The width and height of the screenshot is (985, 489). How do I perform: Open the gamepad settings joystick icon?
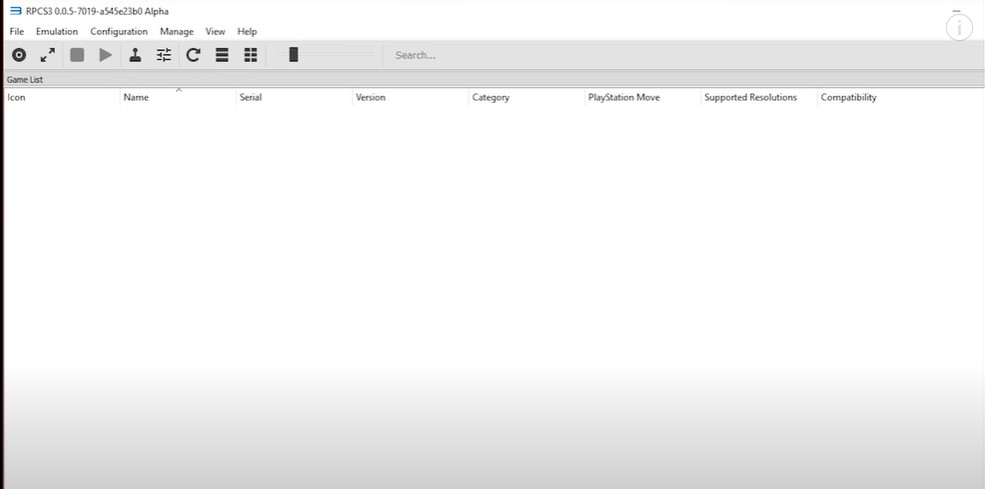click(x=135, y=55)
